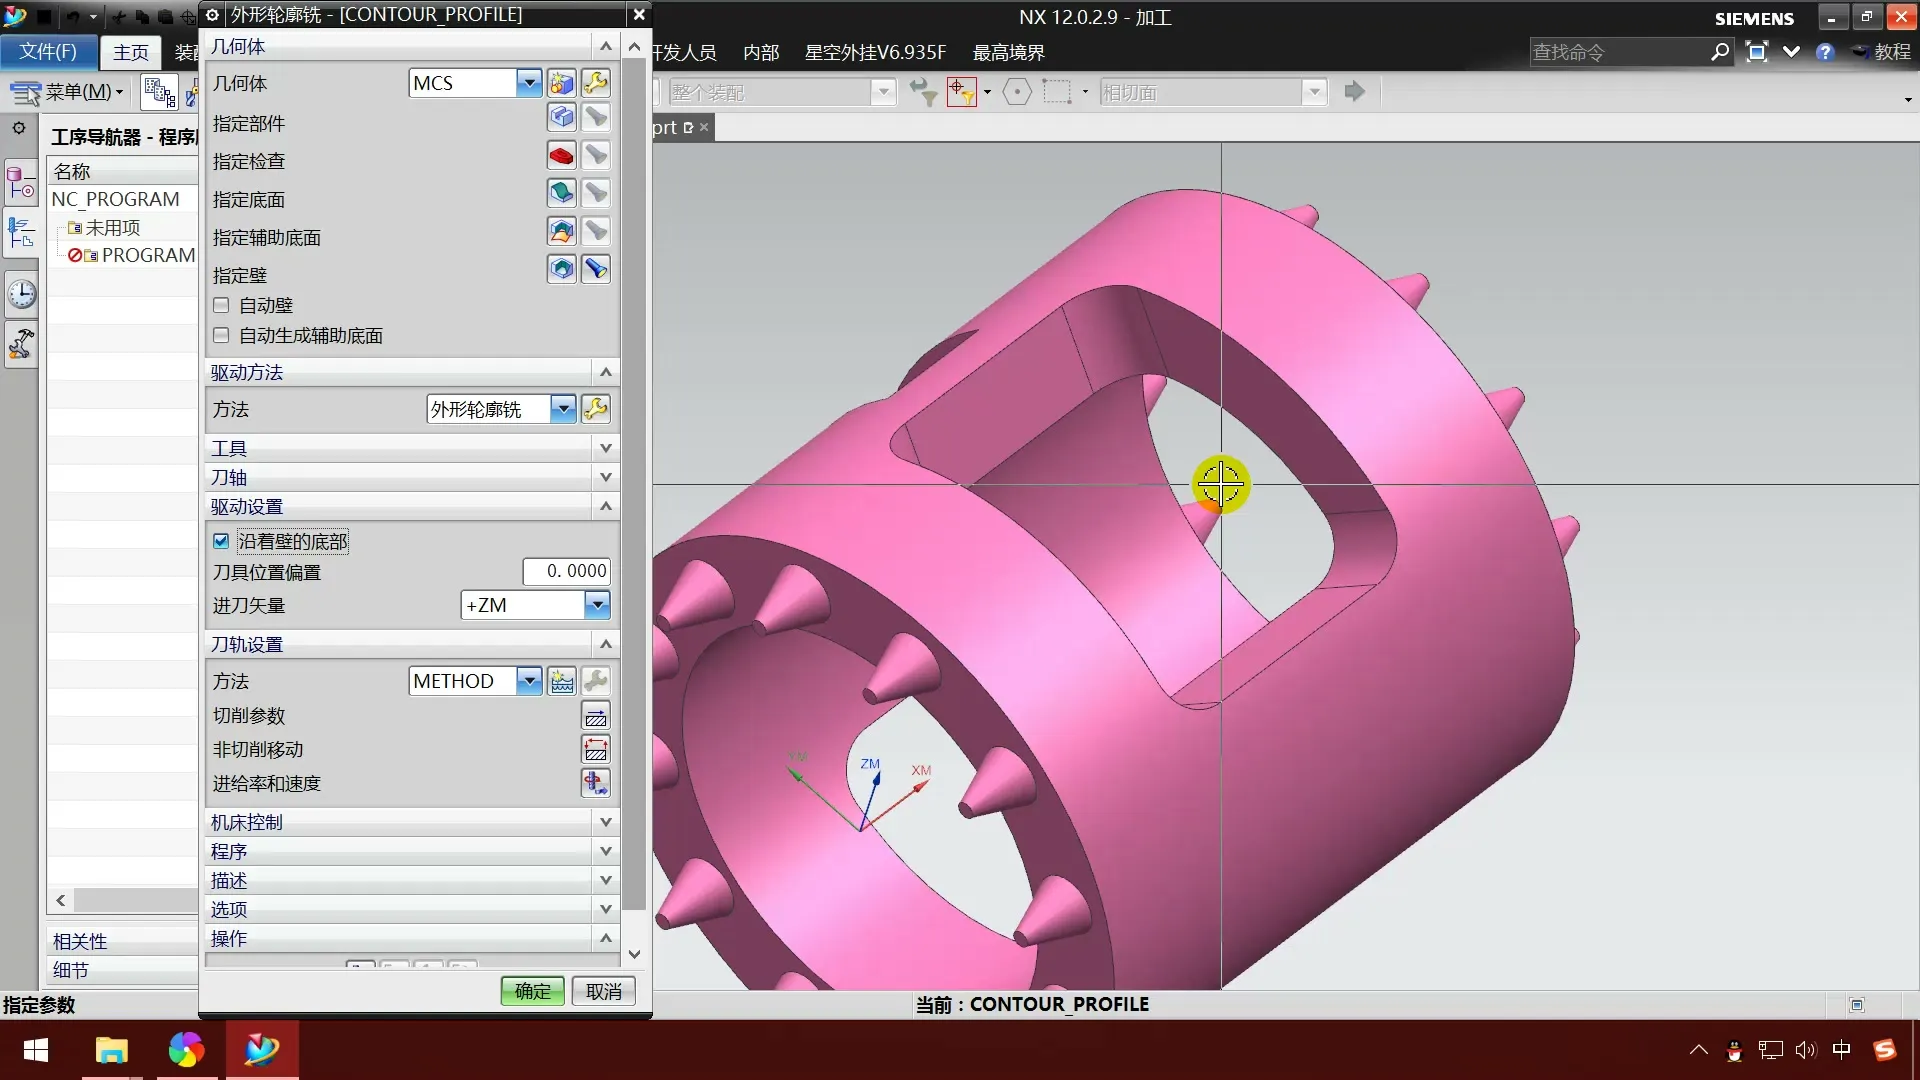Enable 自动生成辅助底面 checkbox
The height and width of the screenshot is (1080, 1920).
(222, 336)
